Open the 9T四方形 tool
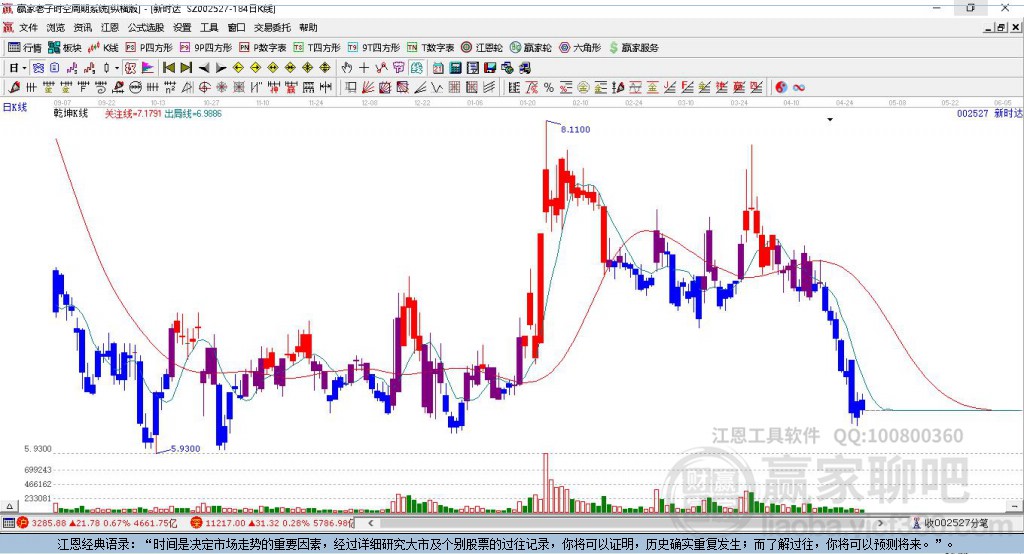Viewport: 1024px width, 554px height. click(x=374, y=48)
